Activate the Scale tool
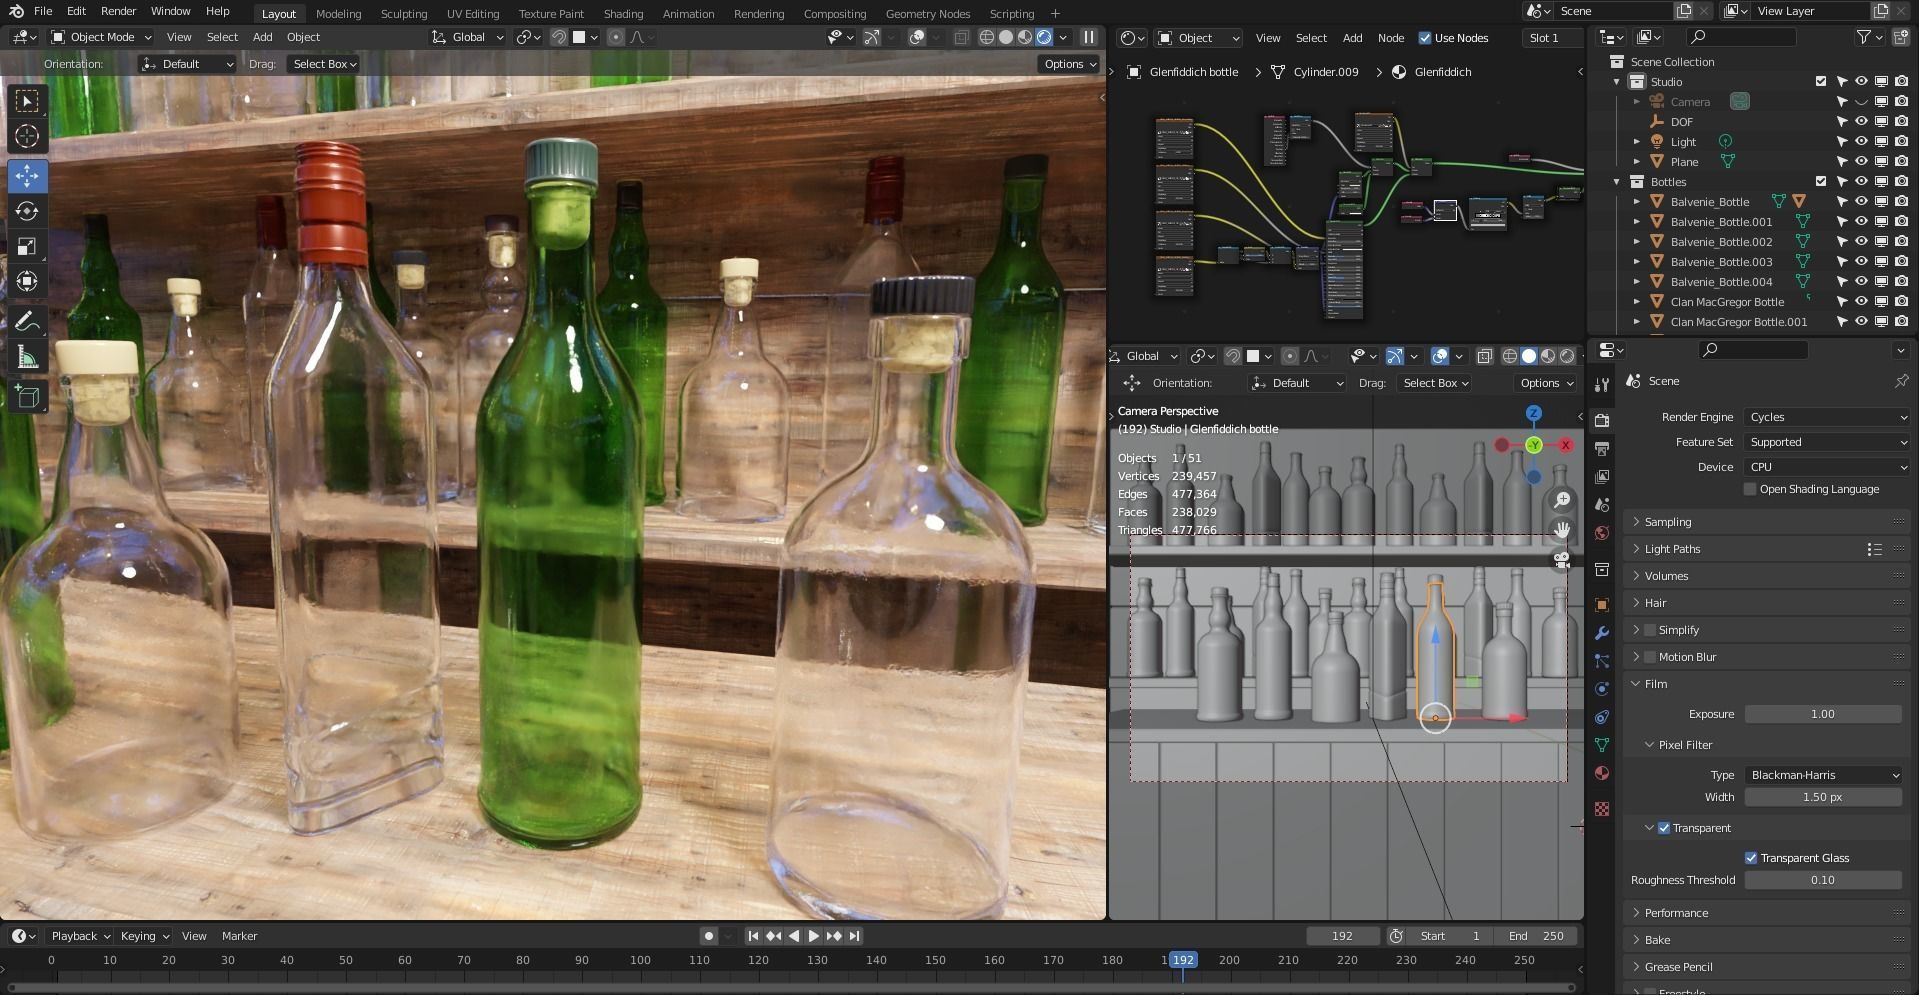The width and height of the screenshot is (1919, 995). pyautogui.click(x=27, y=246)
